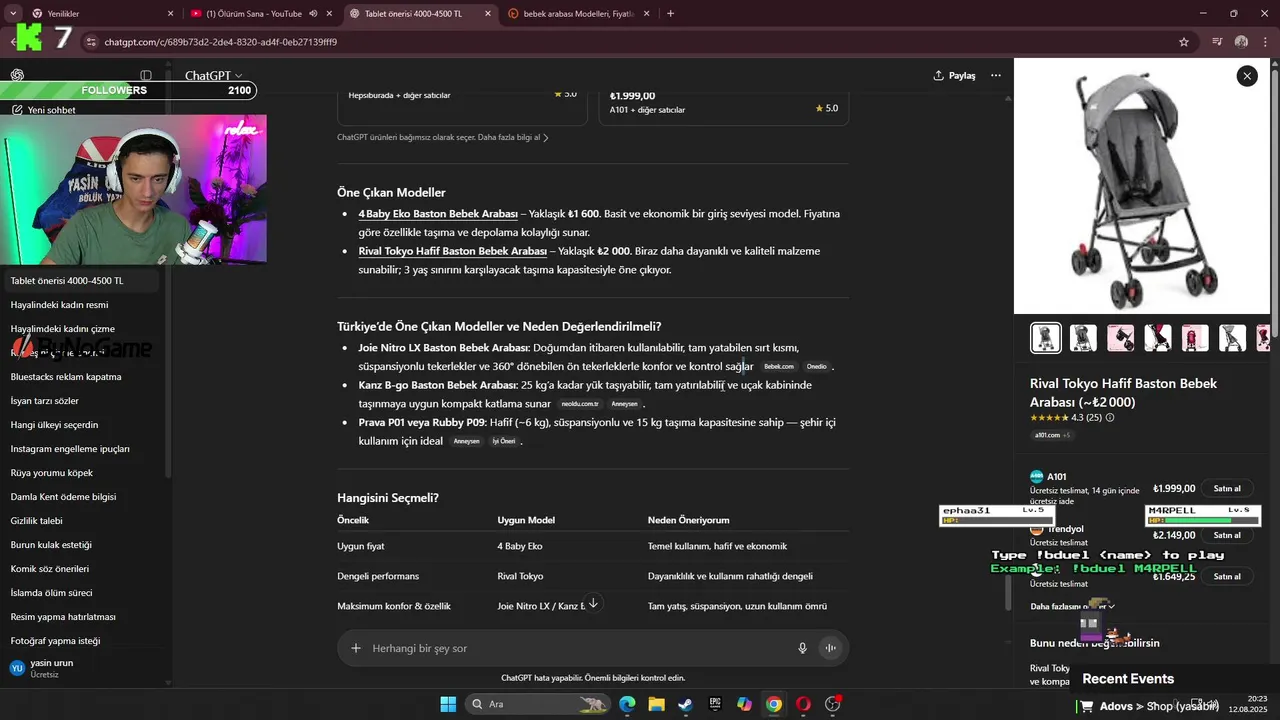Open the Tablet önerisi 4000-4500 TL chat
Image resolution: width=1280 pixels, height=720 pixels.
pyautogui.click(x=81, y=281)
